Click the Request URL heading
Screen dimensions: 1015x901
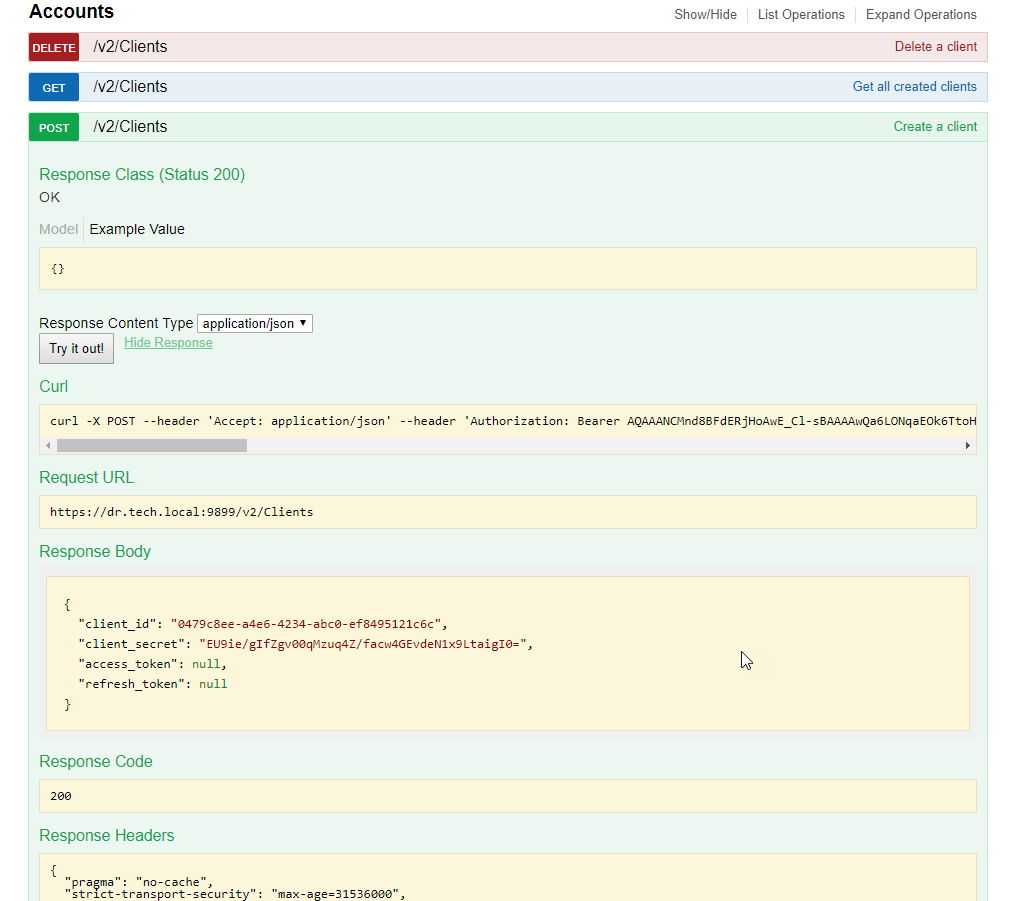[x=86, y=478]
